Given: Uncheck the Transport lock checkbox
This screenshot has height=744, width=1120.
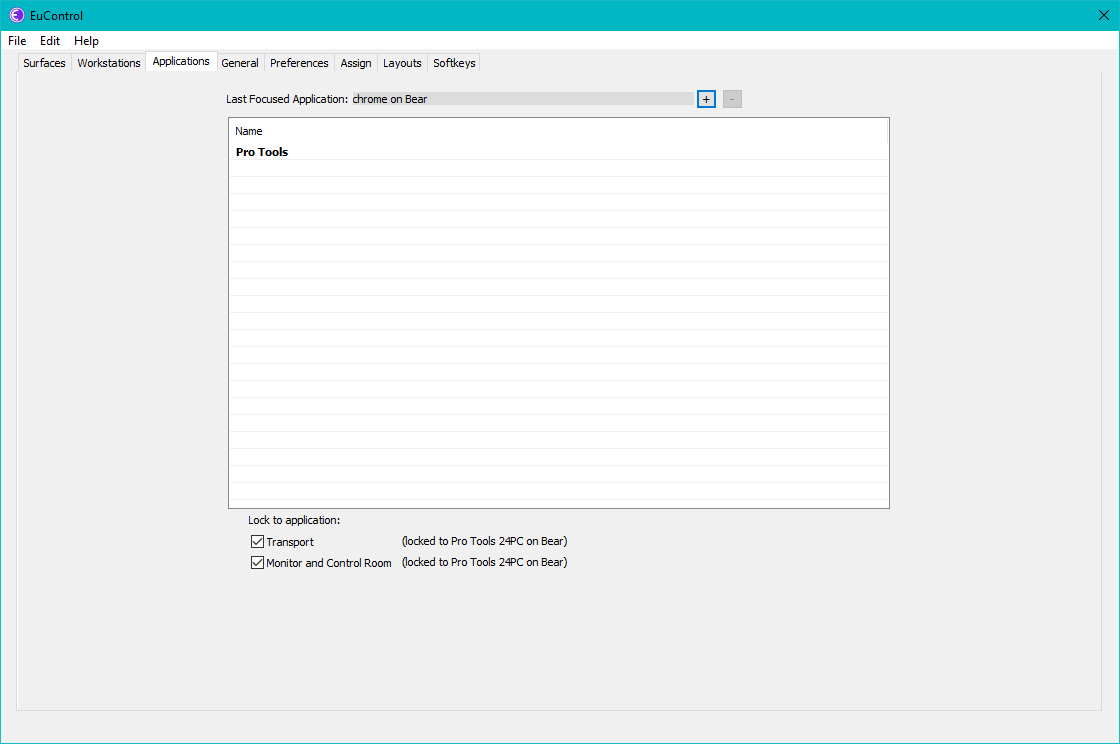Looking at the screenshot, I should pos(257,542).
